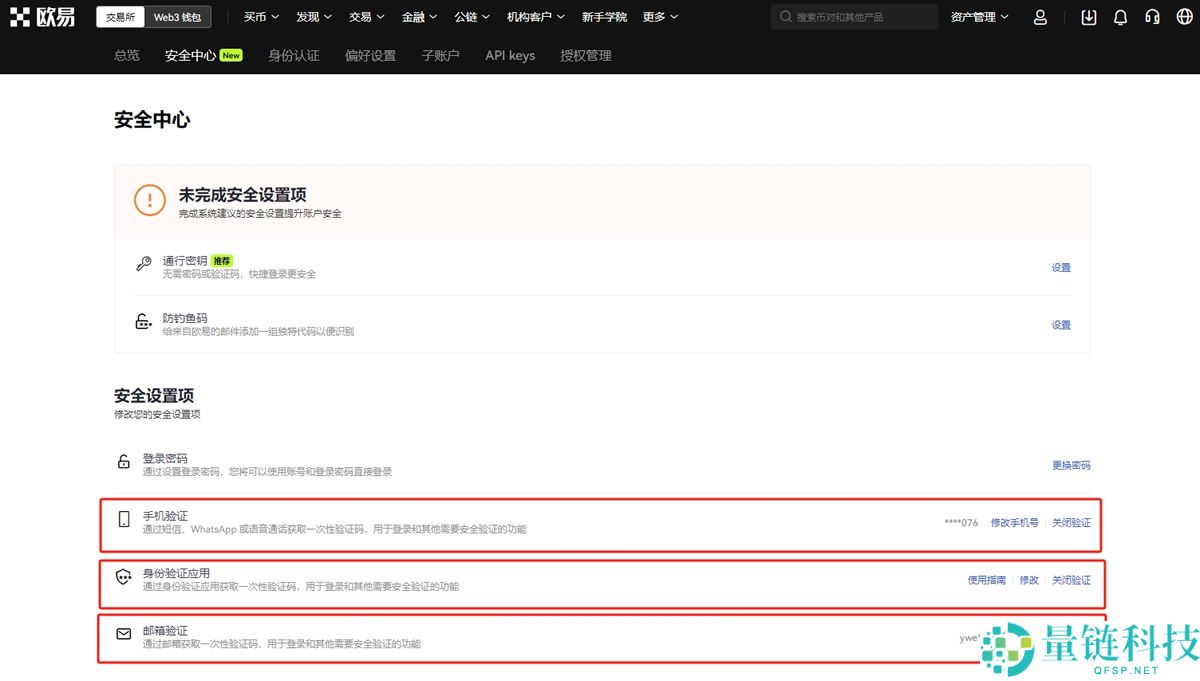Open the 交易 dropdown menu
Image resolution: width=1200 pixels, height=681 pixels.
click(x=366, y=16)
